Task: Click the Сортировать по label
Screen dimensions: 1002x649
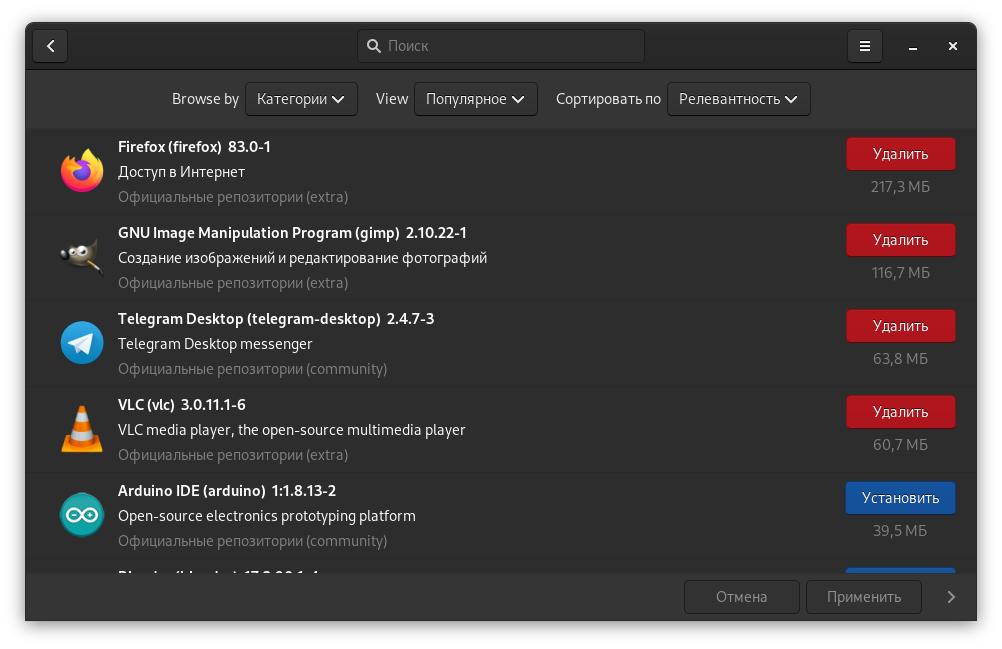Action: (x=608, y=99)
